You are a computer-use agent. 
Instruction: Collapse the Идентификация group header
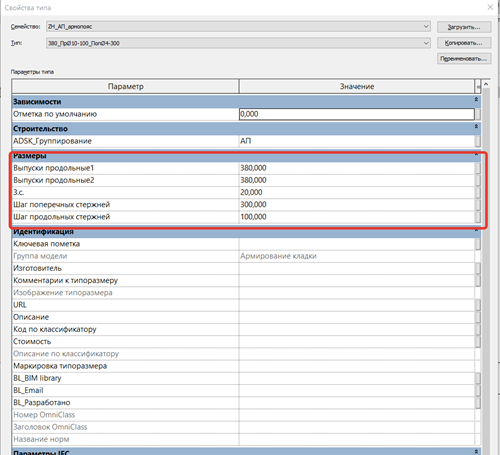click(246, 232)
